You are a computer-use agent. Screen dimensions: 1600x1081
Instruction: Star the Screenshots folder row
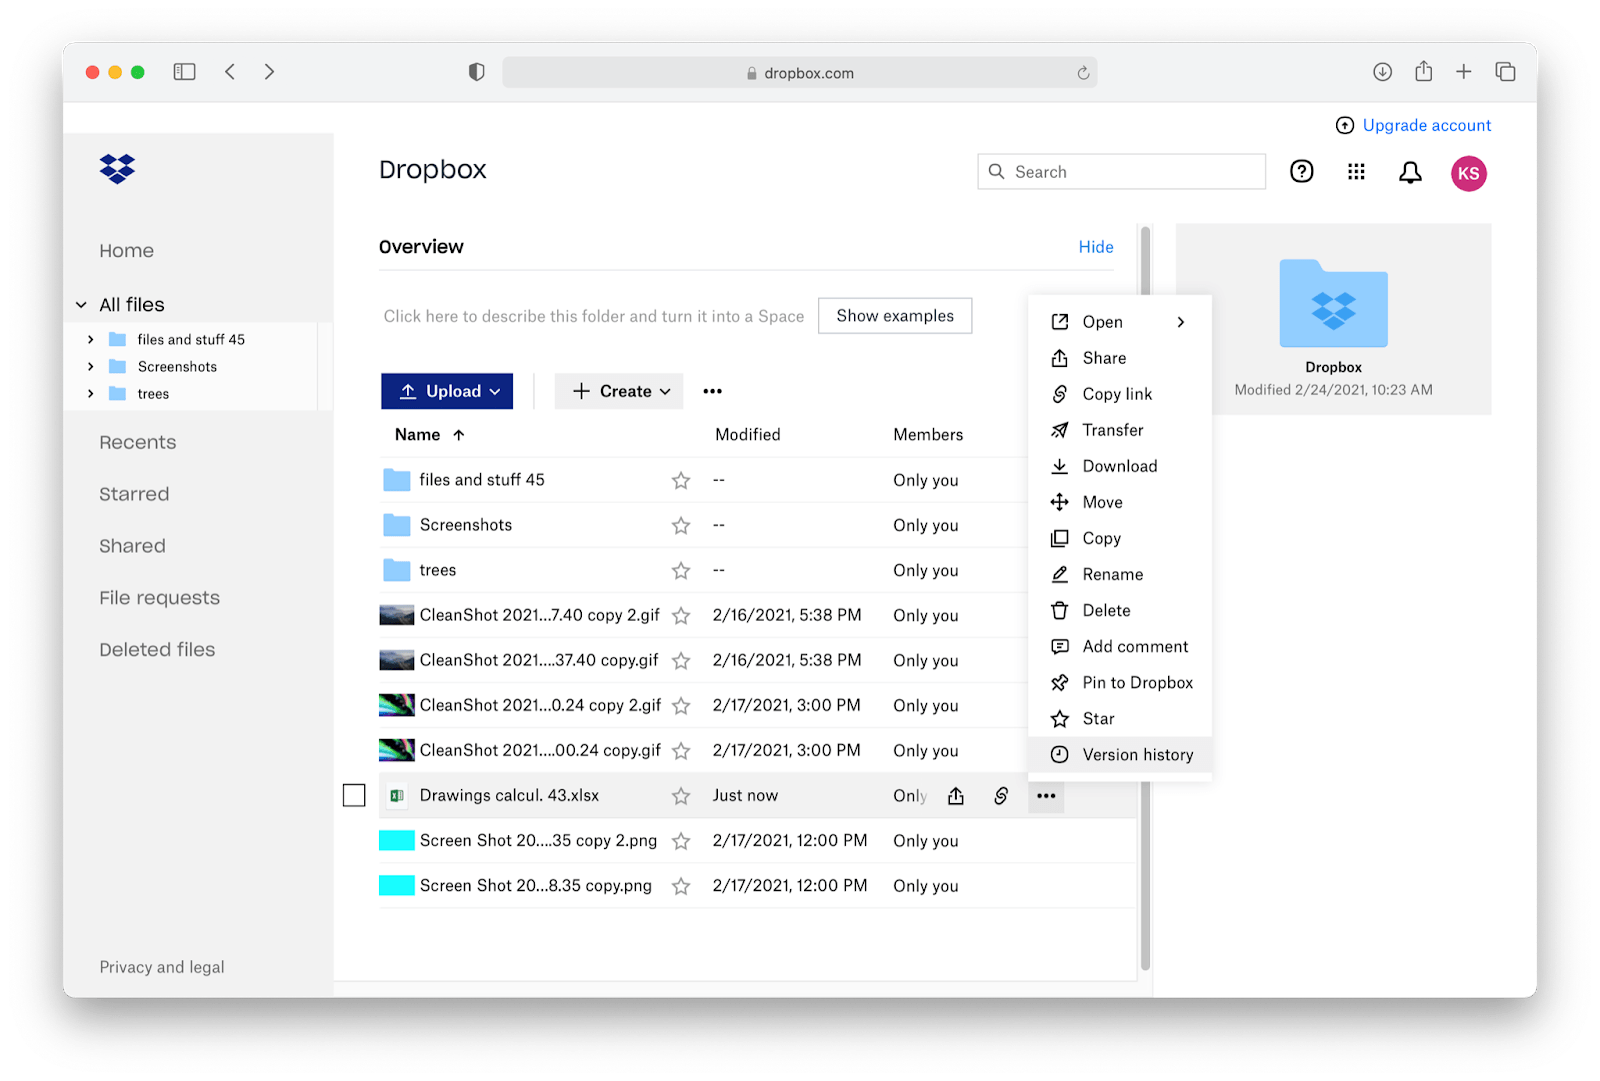(x=681, y=526)
